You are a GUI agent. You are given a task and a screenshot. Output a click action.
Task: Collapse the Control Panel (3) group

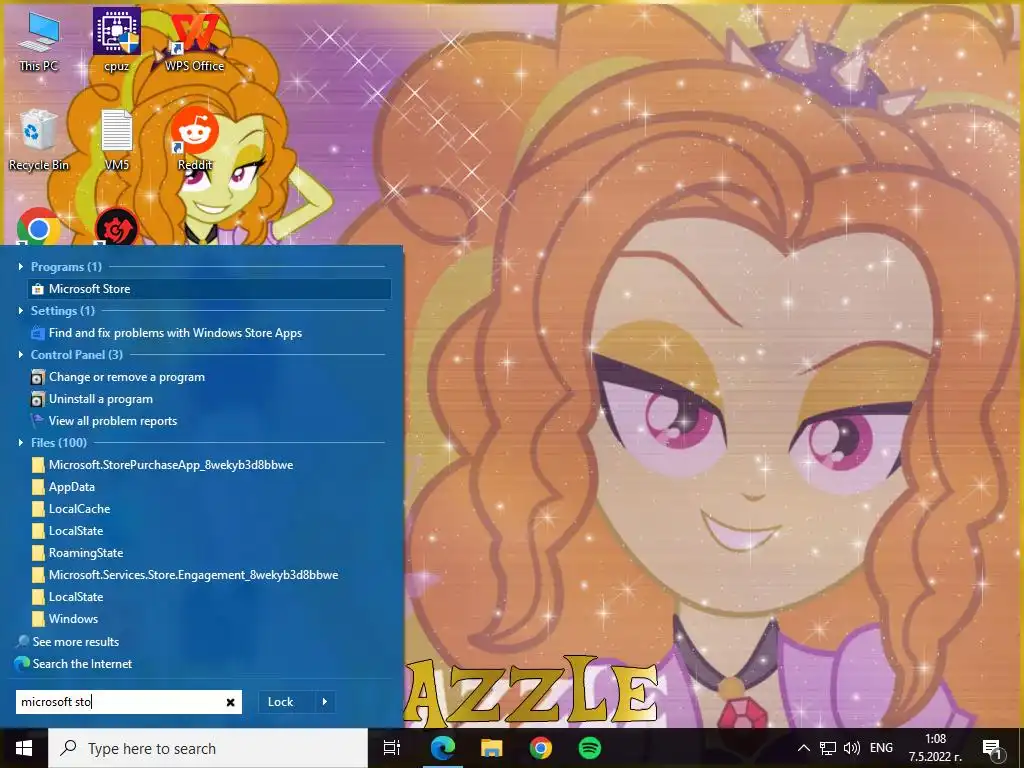[21, 355]
